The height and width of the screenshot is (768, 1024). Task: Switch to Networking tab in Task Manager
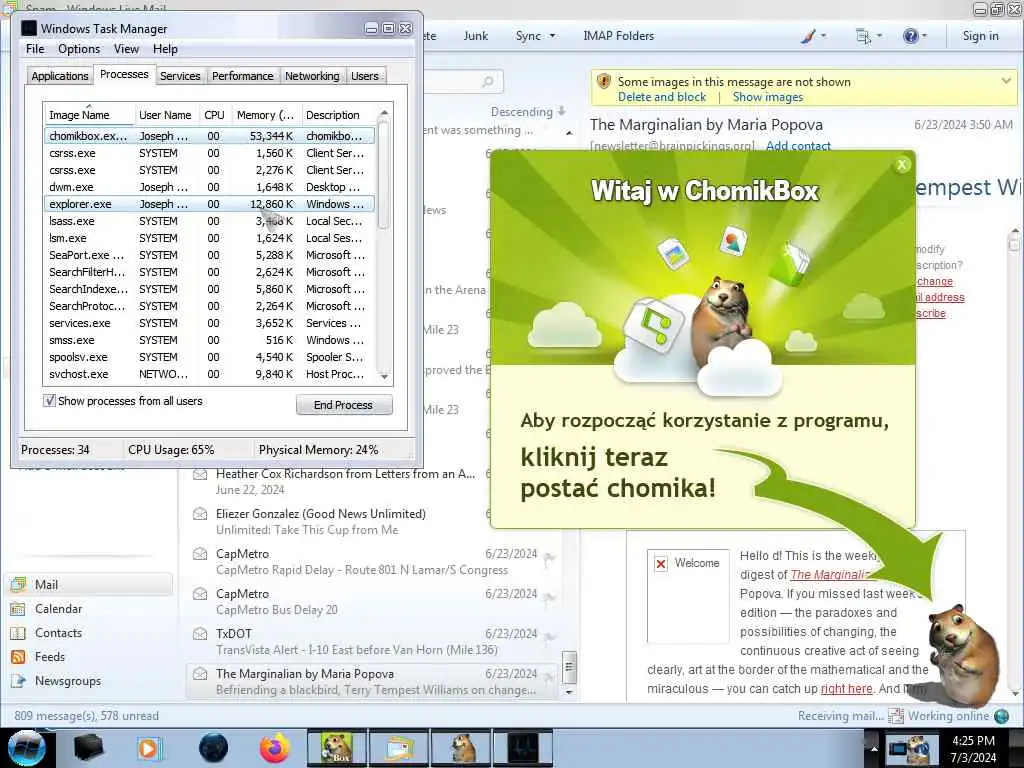click(x=312, y=76)
